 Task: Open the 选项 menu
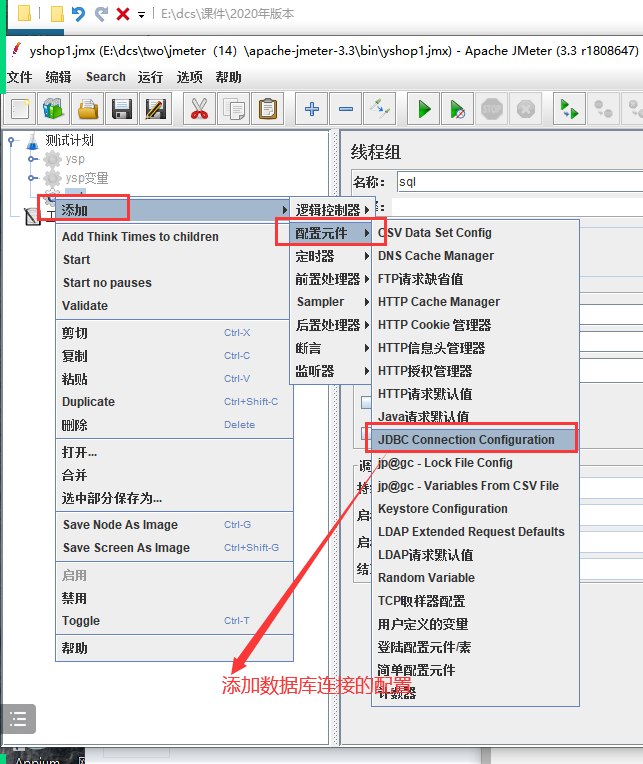click(x=189, y=77)
